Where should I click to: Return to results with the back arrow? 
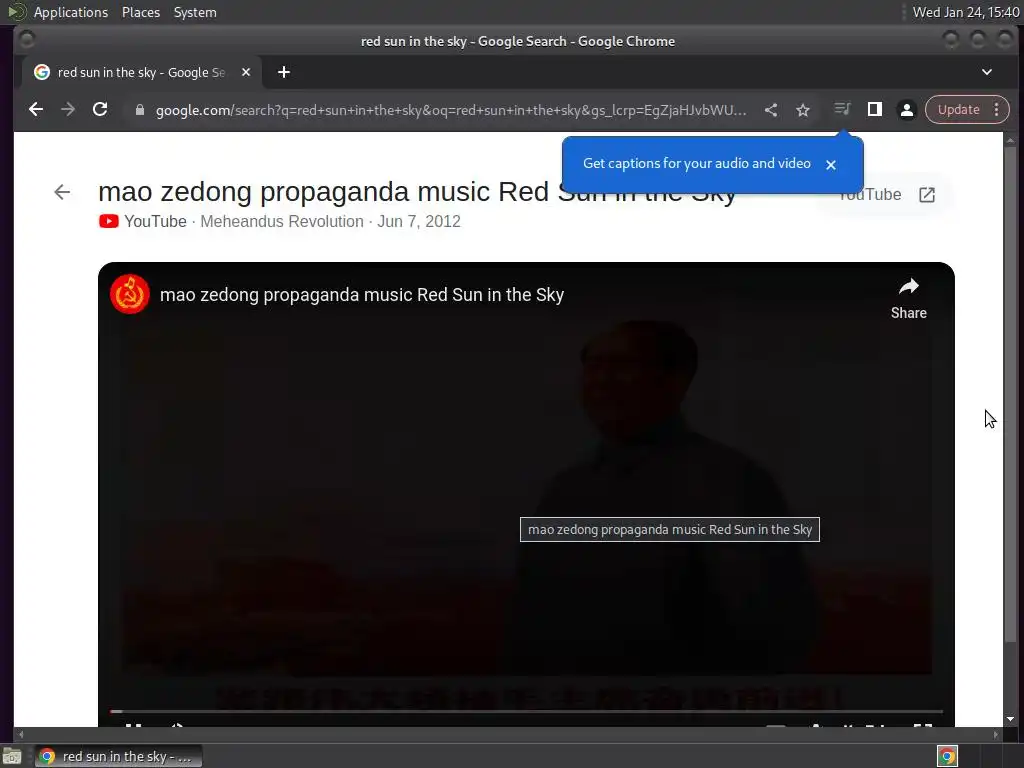pos(62,192)
